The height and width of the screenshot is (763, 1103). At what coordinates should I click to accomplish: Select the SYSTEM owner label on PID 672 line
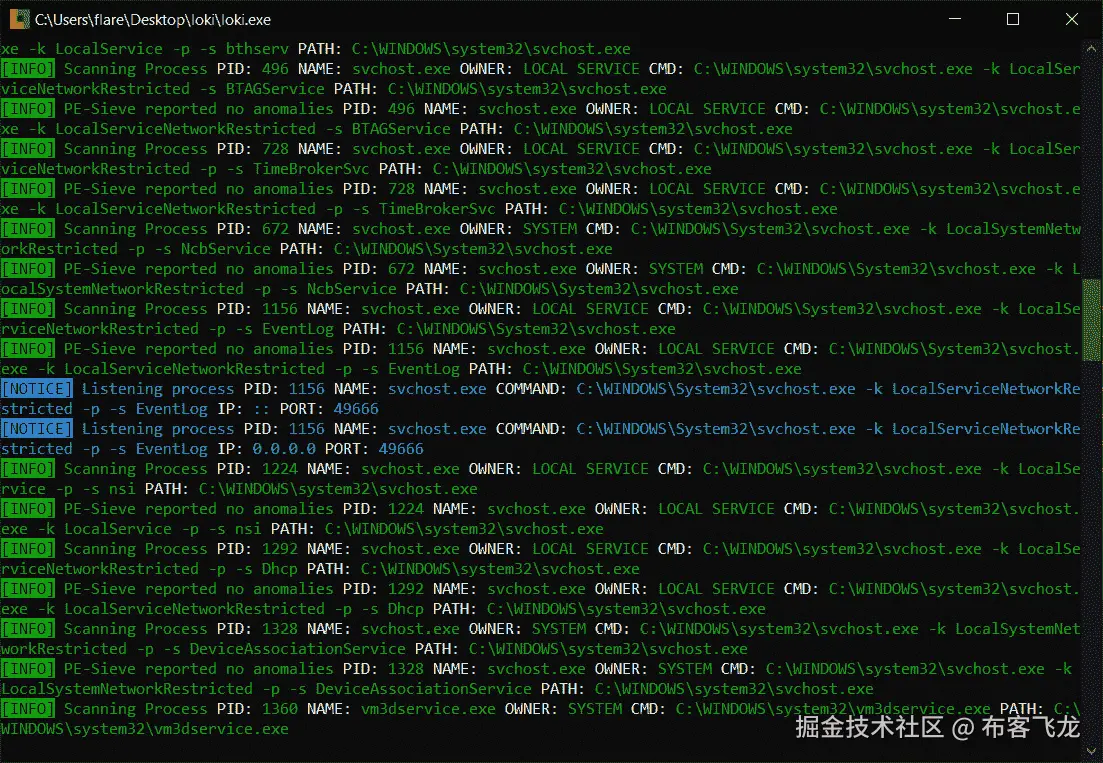(549, 228)
